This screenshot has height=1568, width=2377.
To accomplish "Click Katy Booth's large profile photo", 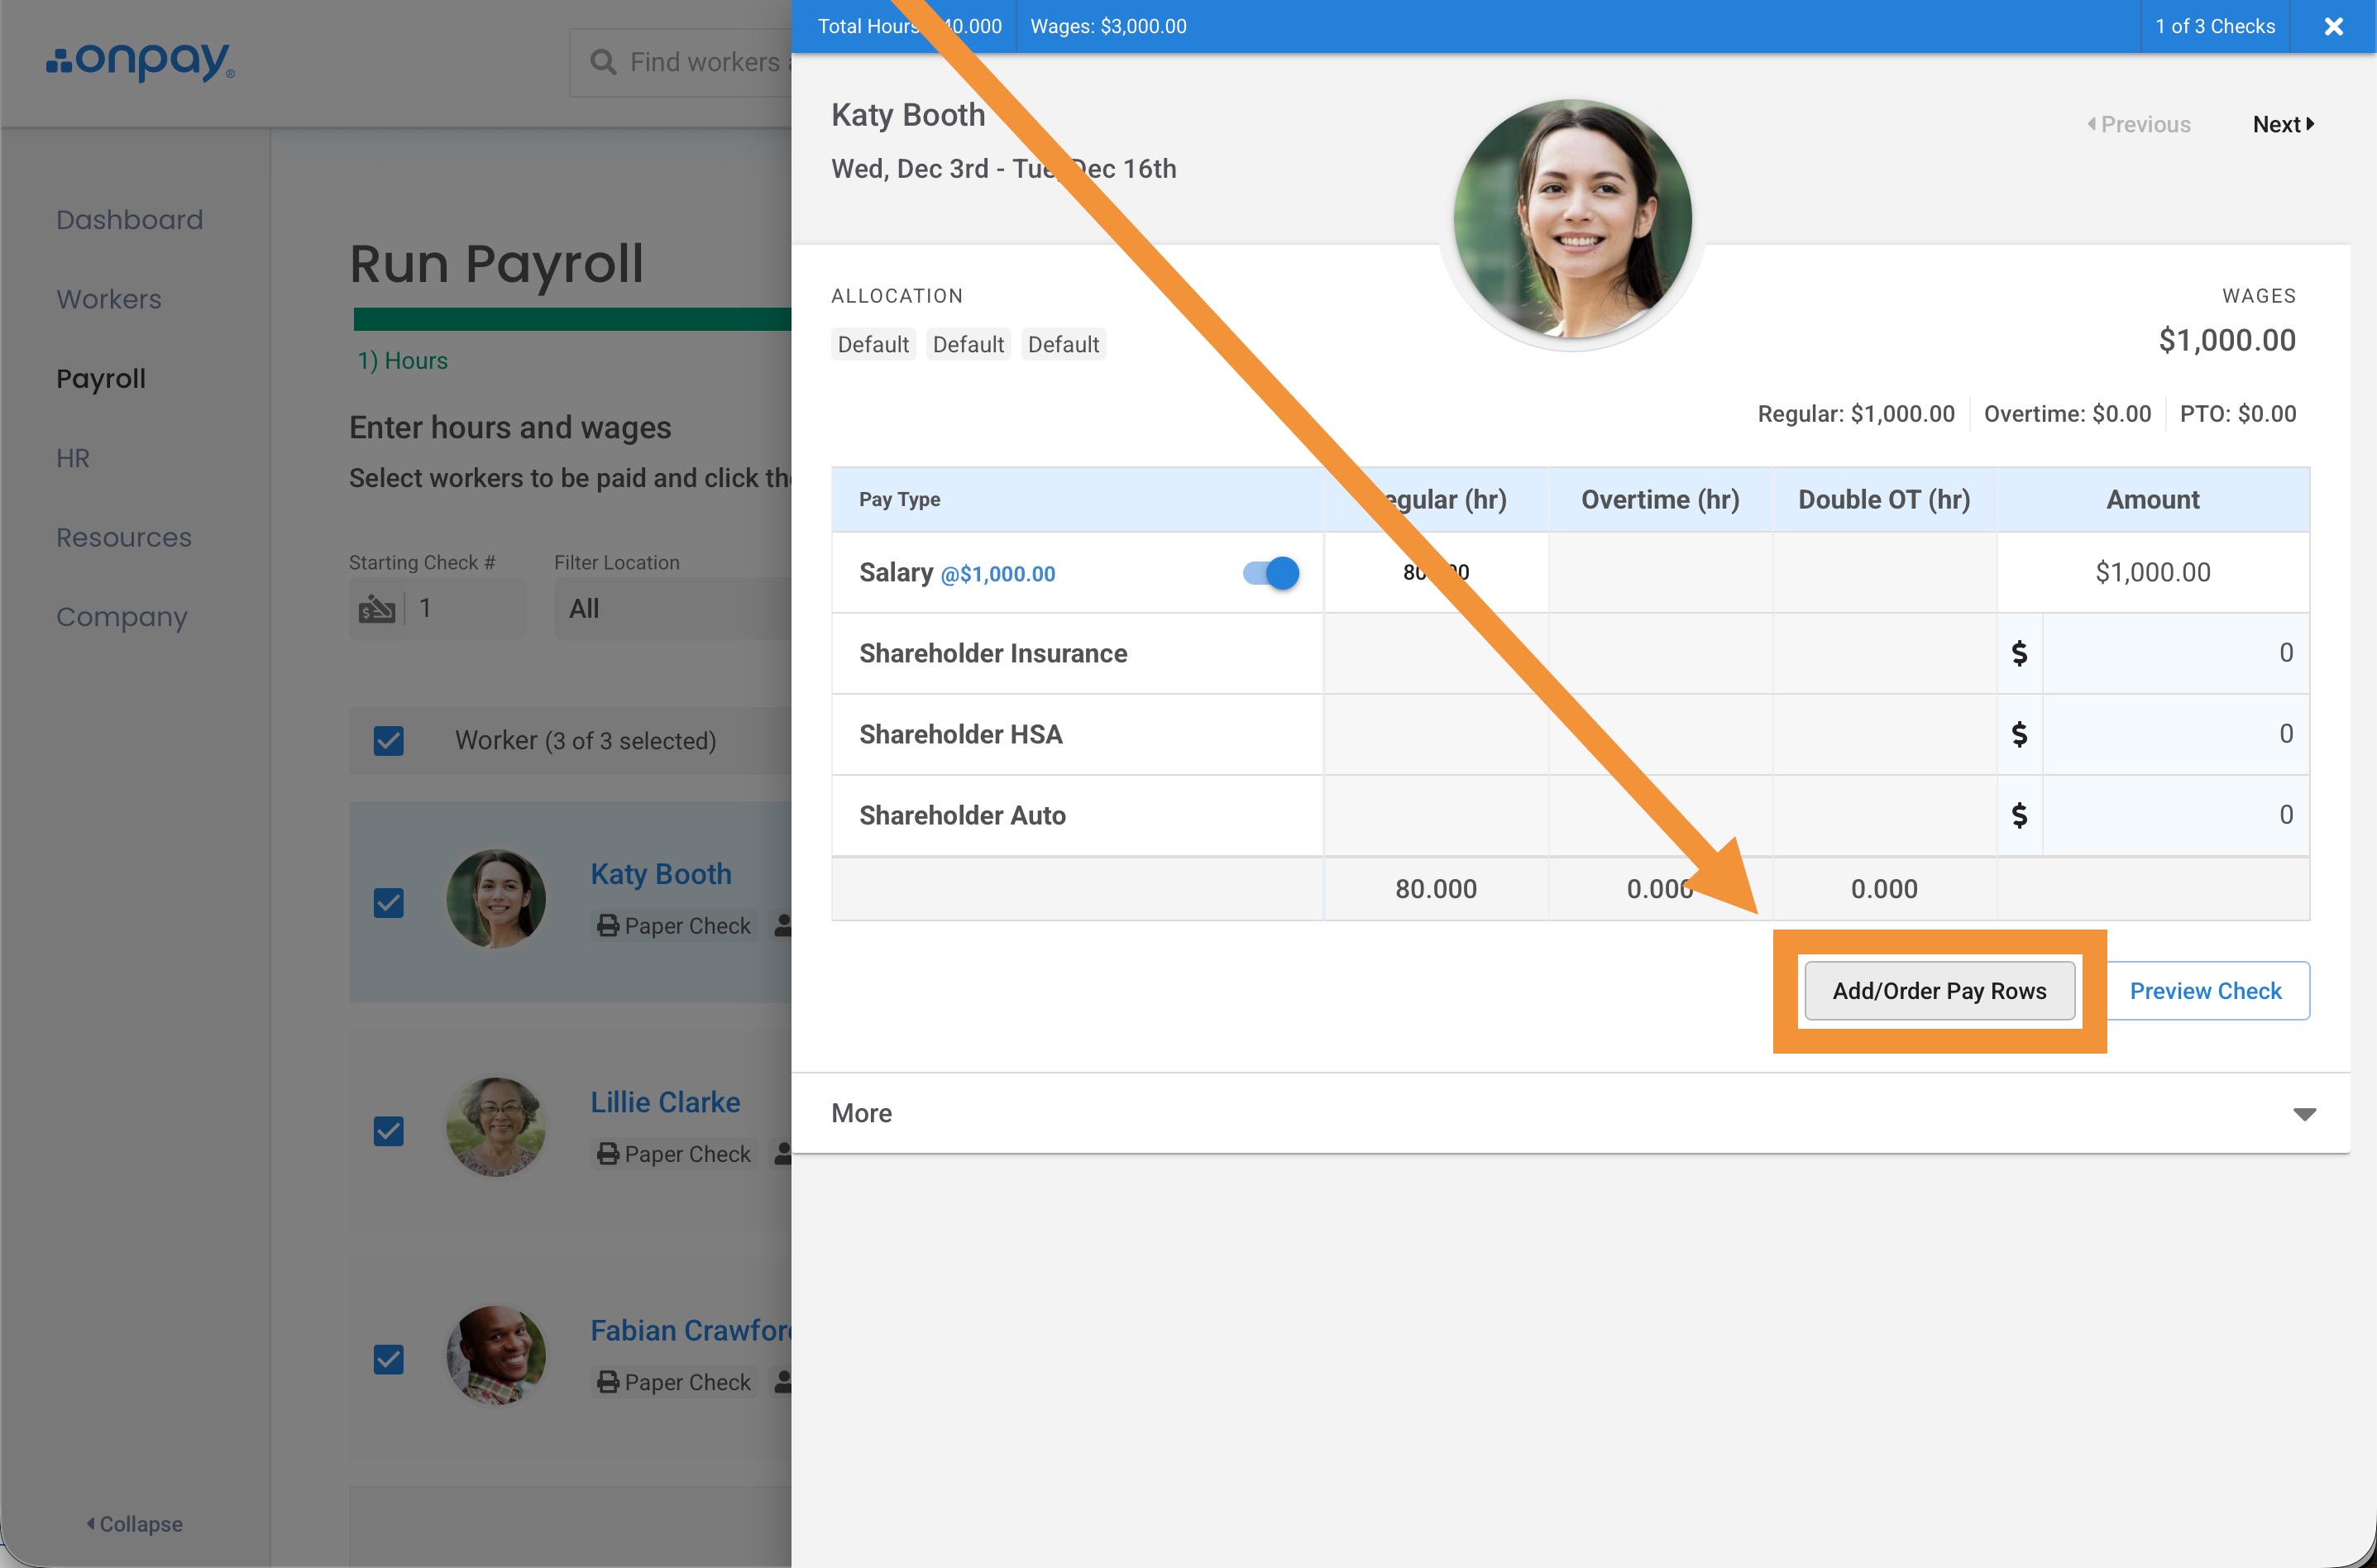I will click(x=1572, y=219).
